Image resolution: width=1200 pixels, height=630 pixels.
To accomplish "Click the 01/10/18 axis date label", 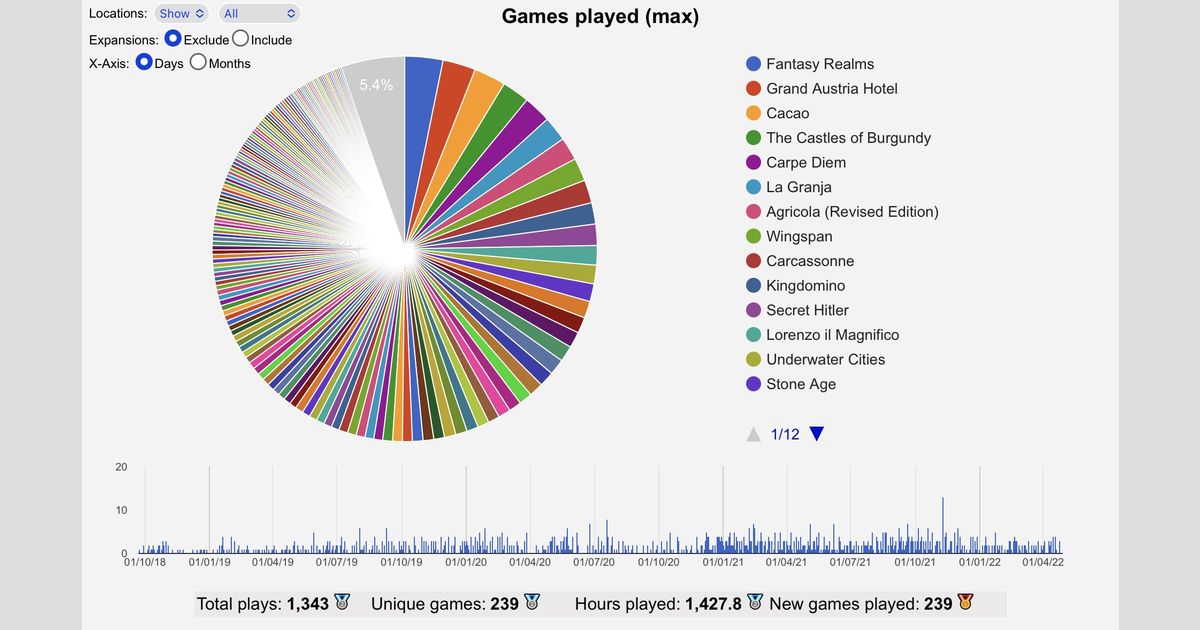I will coord(145,562).
